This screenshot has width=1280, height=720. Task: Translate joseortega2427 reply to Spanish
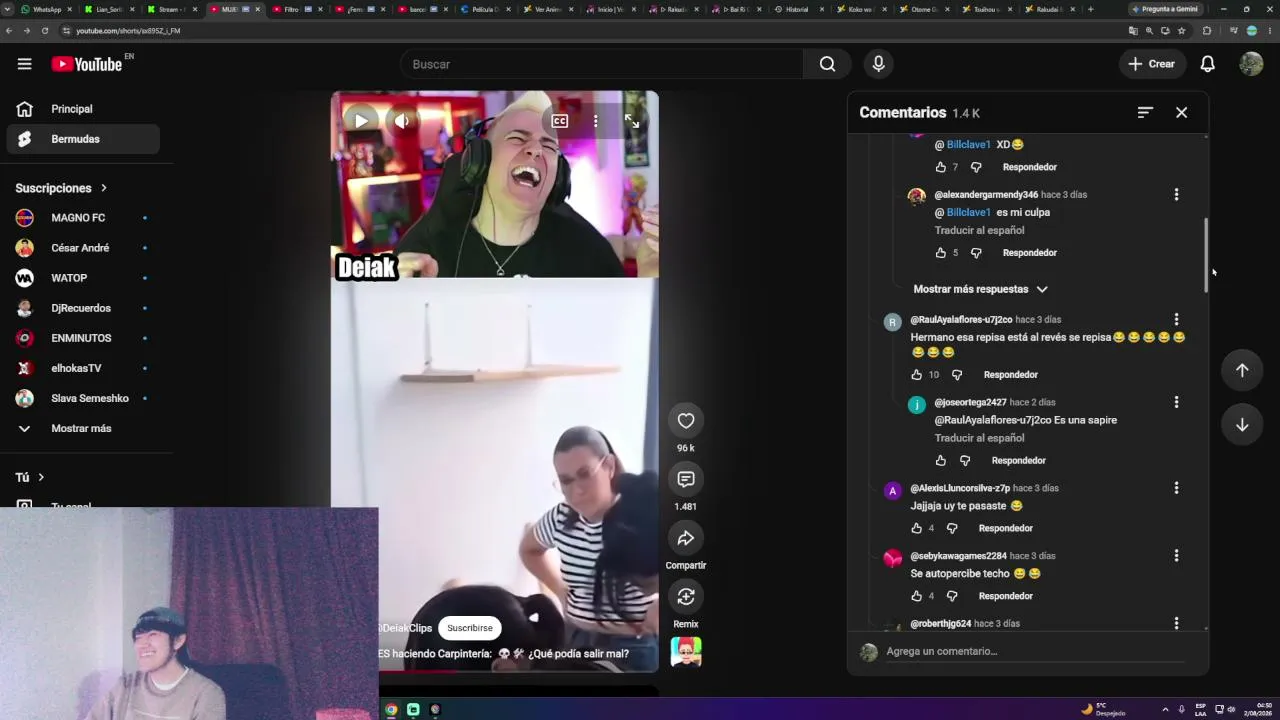pos(979,438)
